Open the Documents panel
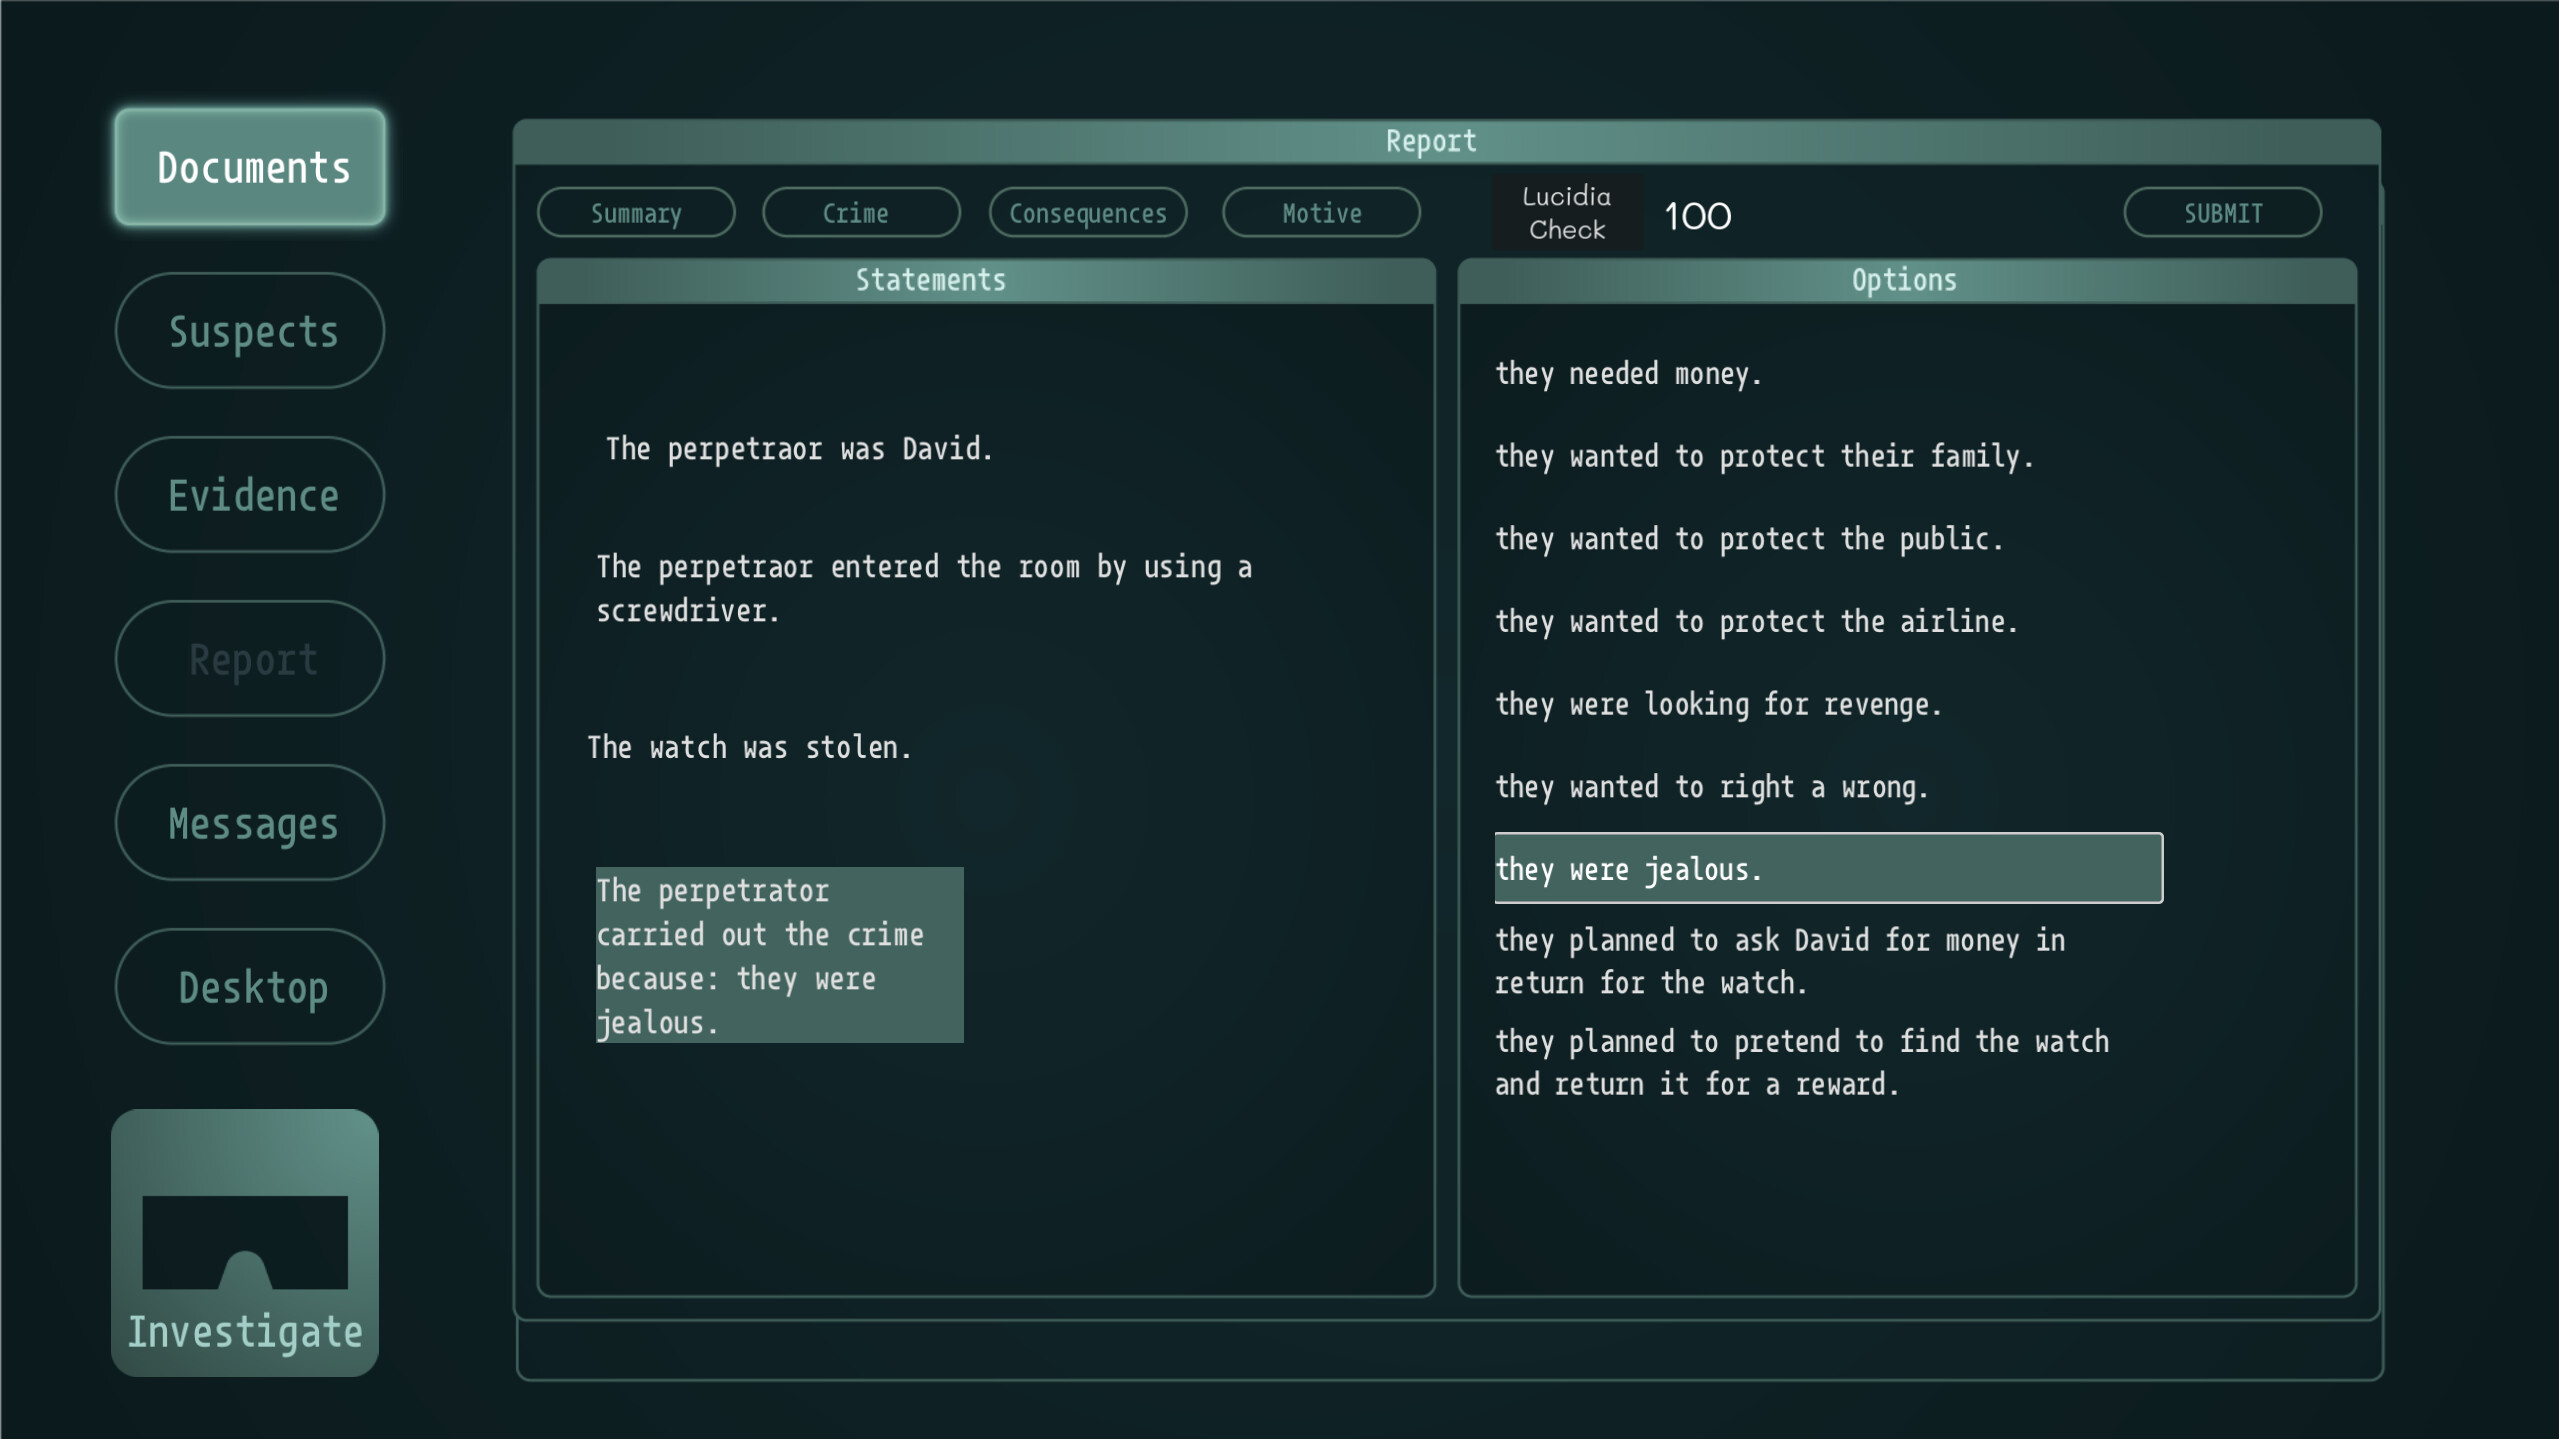The height and width of the screenshot is (1439, 2559). [250, 166]
